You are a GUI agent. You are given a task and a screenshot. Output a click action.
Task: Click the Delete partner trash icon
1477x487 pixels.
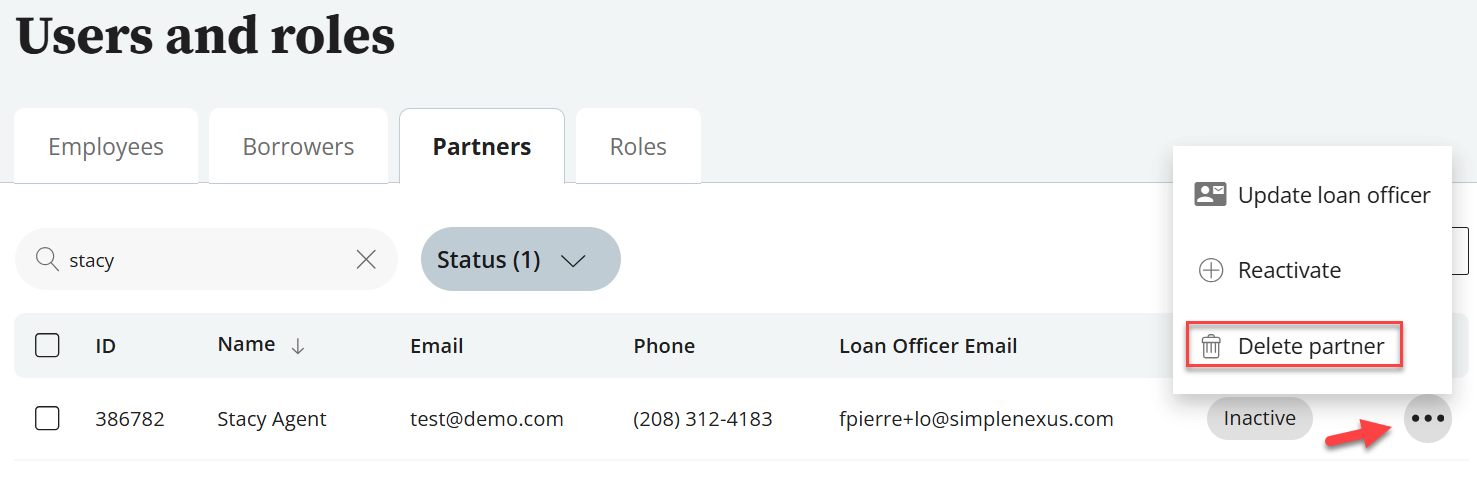[1211, 347]
